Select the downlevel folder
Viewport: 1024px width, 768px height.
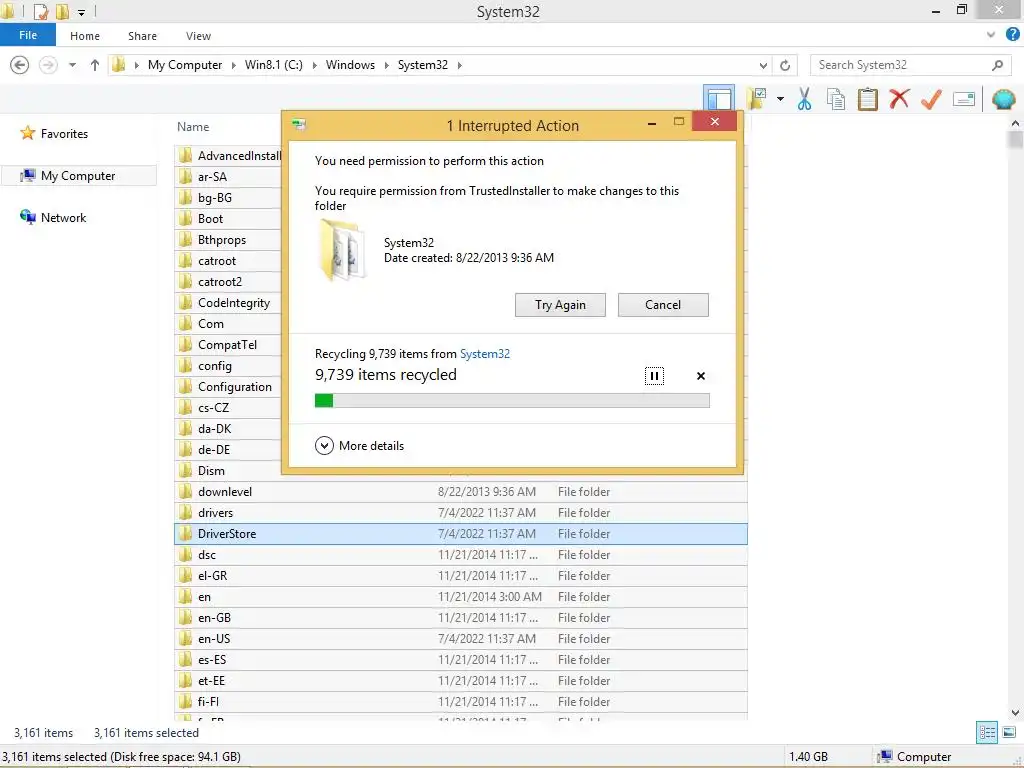tap(461, 492)
